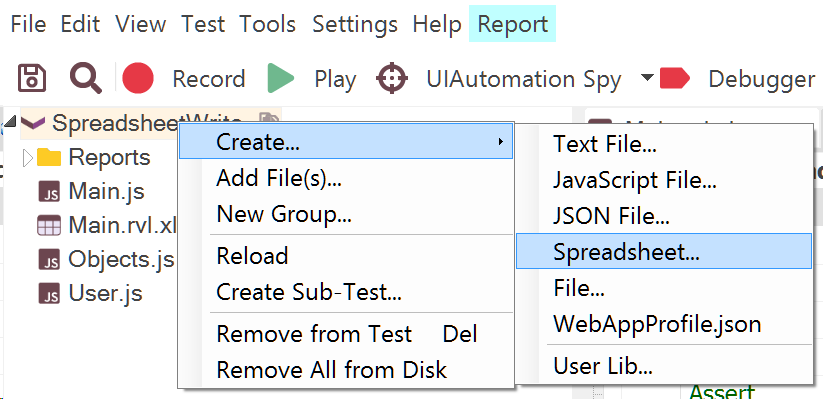Choose JavaScript File... in submenu
The image size is (823, 399).
point(635,181)
